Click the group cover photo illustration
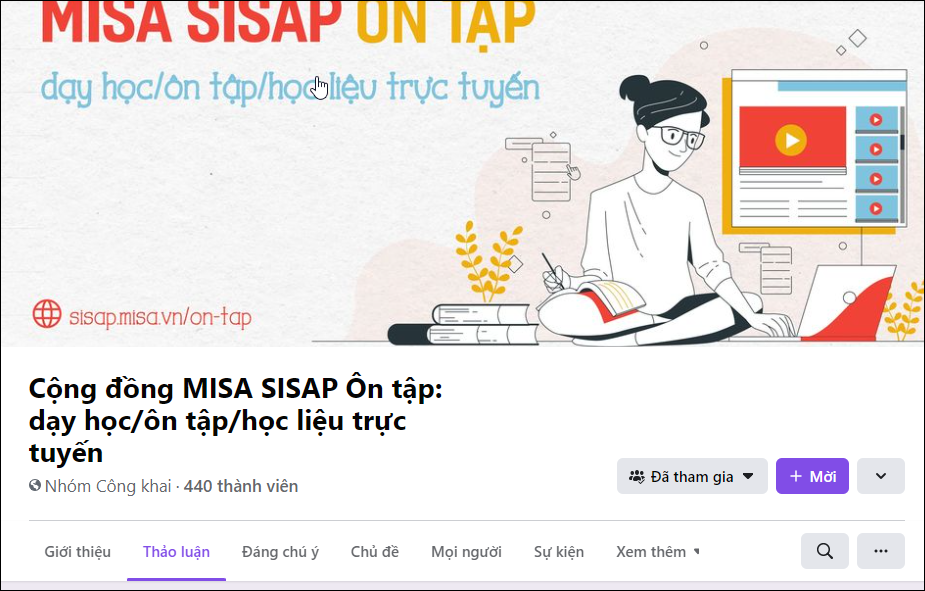The width and height of the screenshot is (925, 591). coord(462,173)
